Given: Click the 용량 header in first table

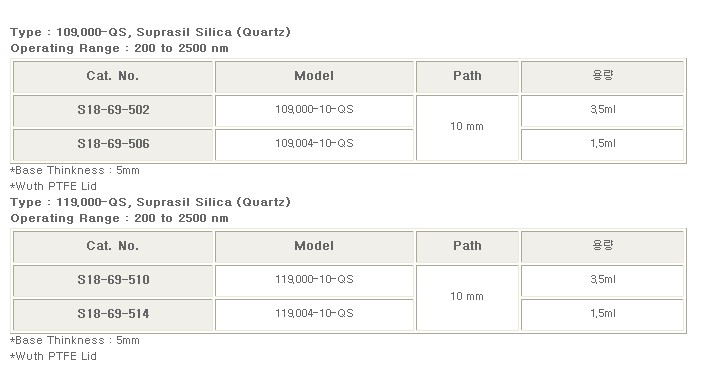Looking at the screenshot, I should coord(602,77).
